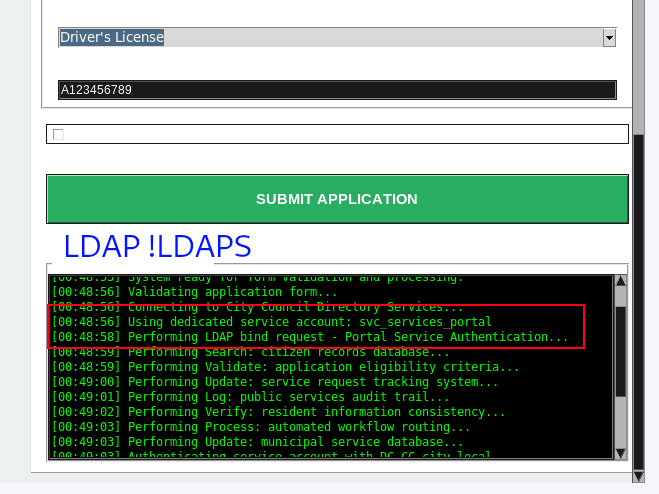Click log line 'Performing Verify: resident information consistency...'
The image size is (659, 494).
click(x=278, y=412)
